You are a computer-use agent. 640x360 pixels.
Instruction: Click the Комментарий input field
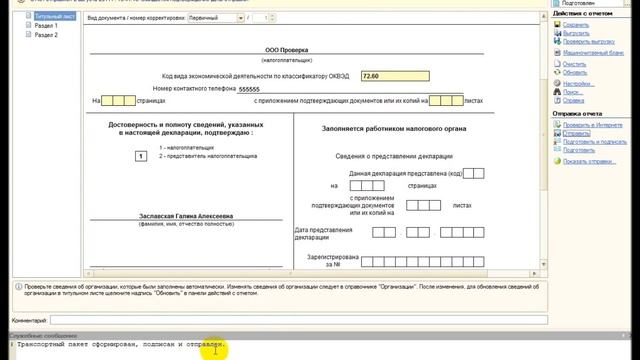[x=299, y=320]
